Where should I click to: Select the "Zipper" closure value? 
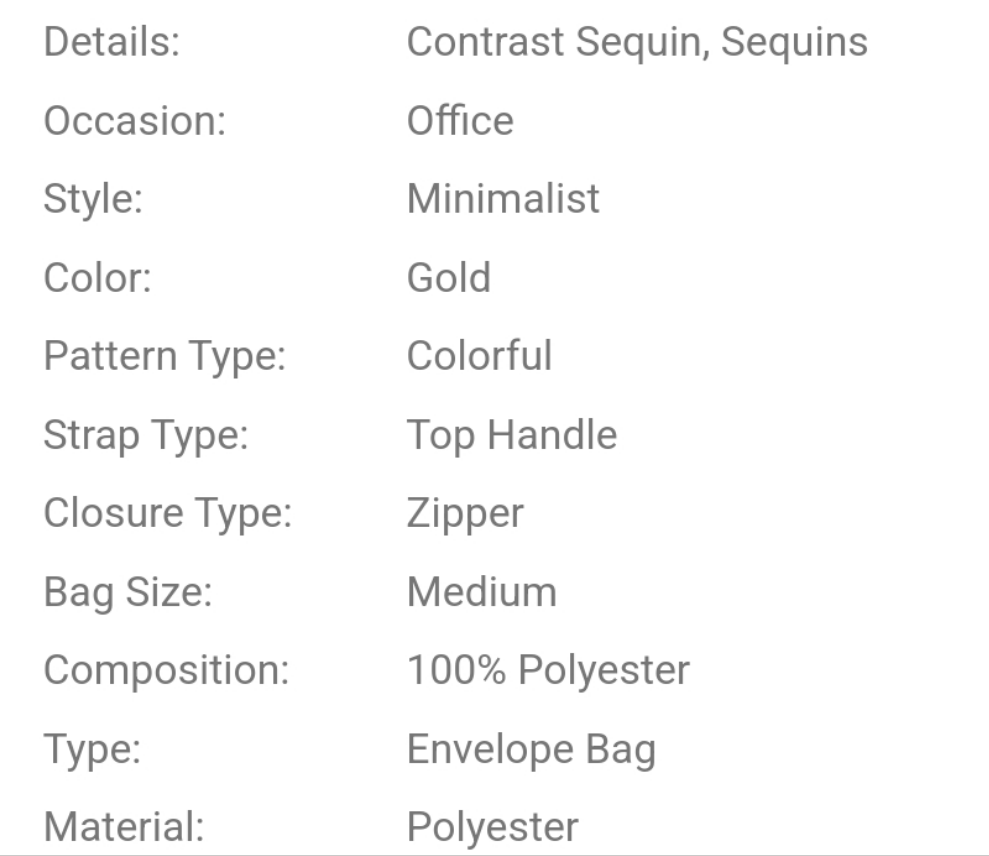(464, 513)
